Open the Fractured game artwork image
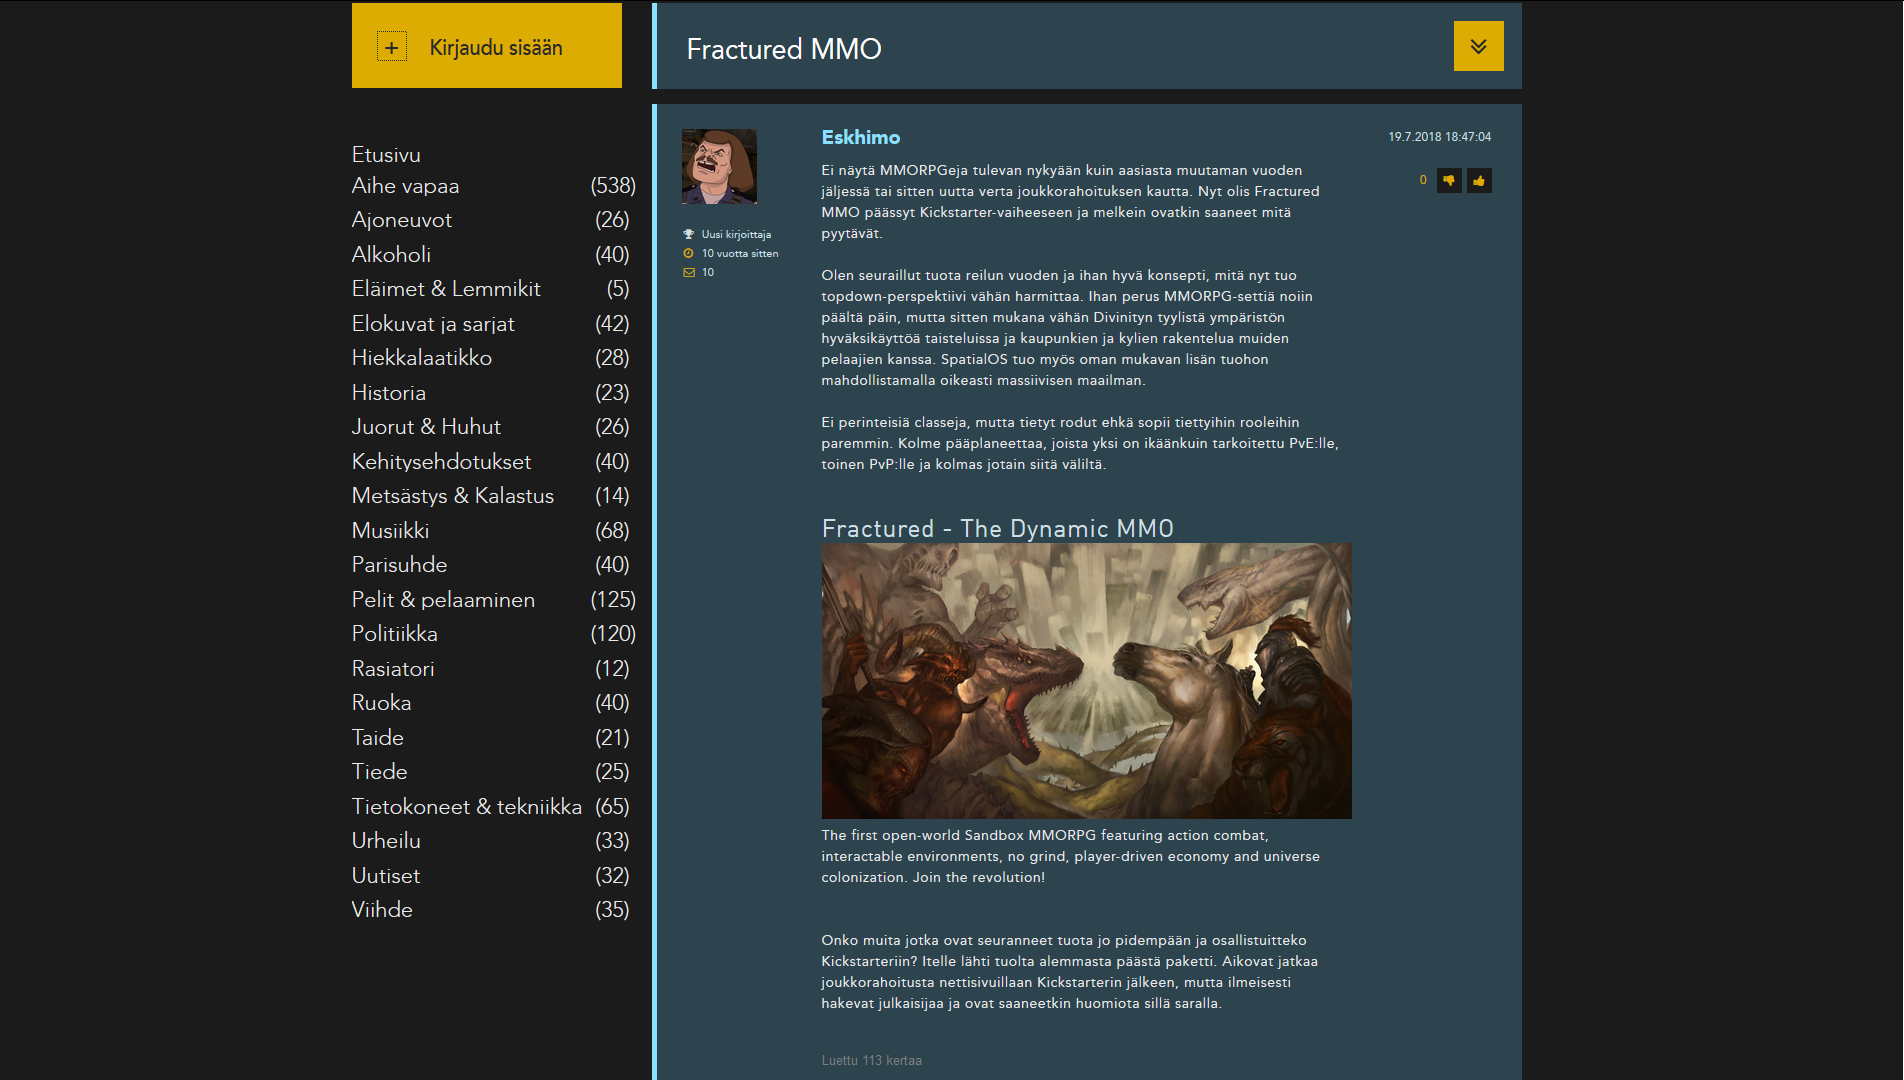 coord(1086,681)
